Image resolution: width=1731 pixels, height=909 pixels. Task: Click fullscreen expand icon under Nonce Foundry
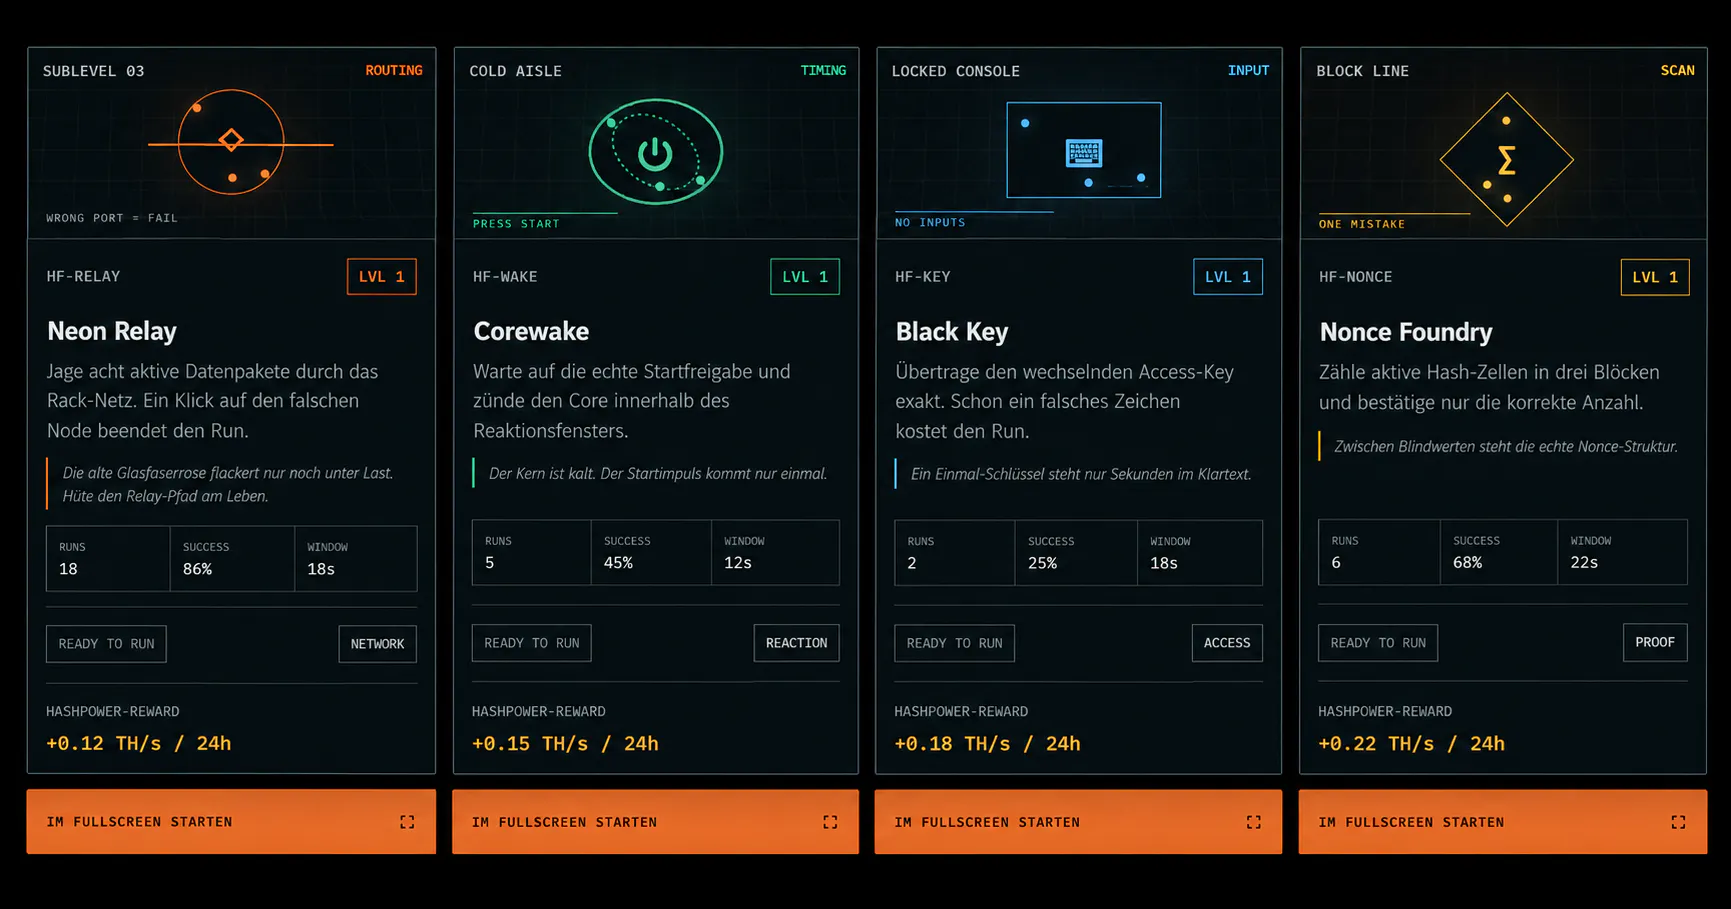click(x=1678, y=822)
